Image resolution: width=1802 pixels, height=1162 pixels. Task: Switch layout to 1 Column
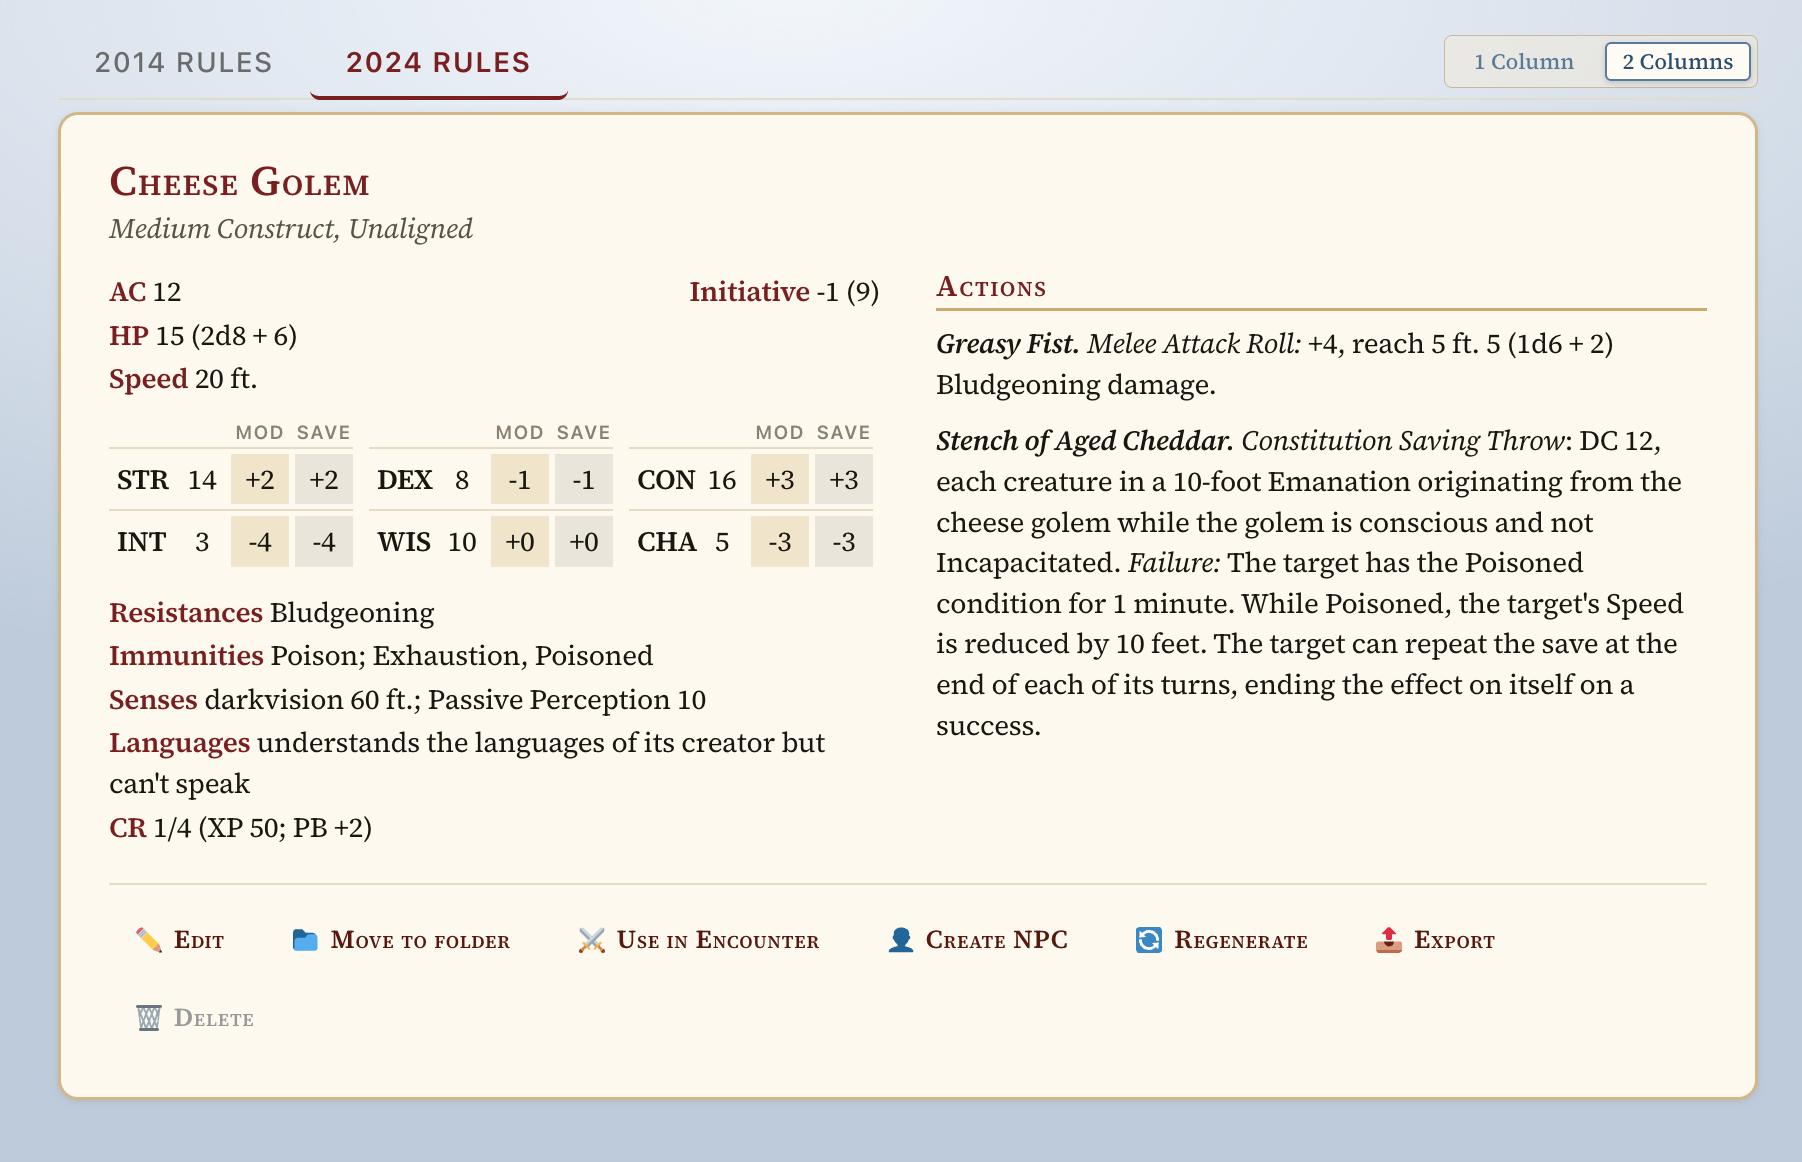1524,62
